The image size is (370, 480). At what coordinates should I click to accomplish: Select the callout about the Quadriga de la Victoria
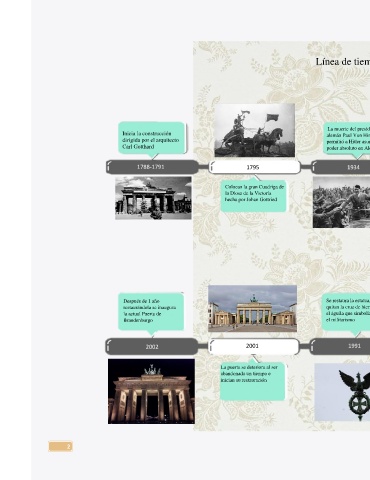point(253,196)
